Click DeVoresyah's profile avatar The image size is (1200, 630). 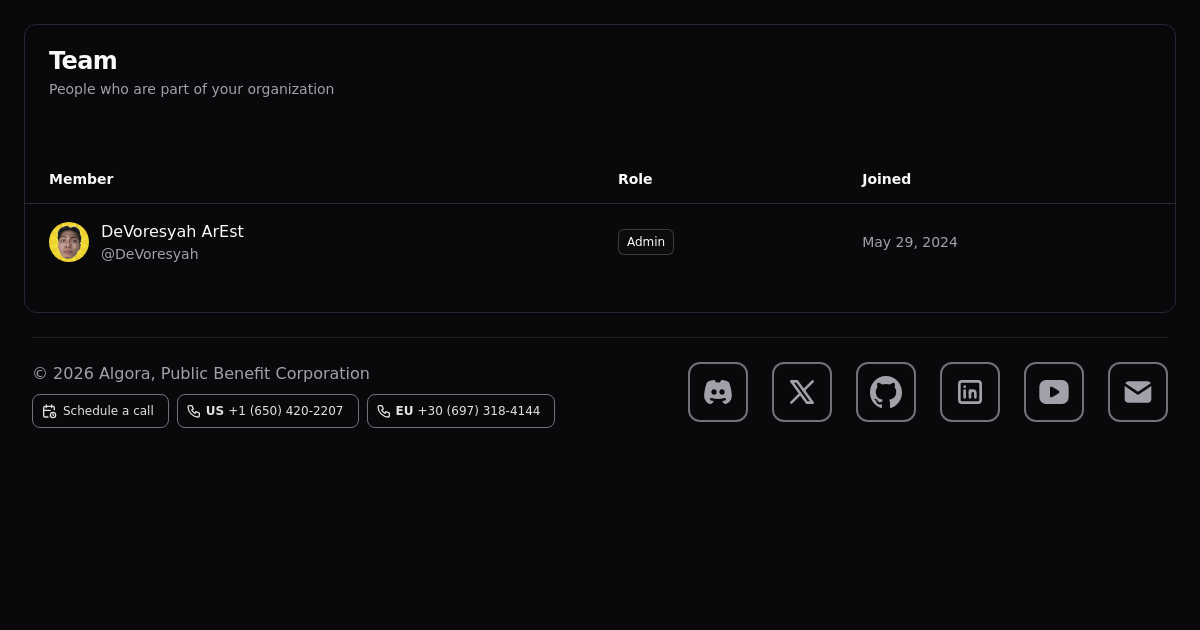69,242
